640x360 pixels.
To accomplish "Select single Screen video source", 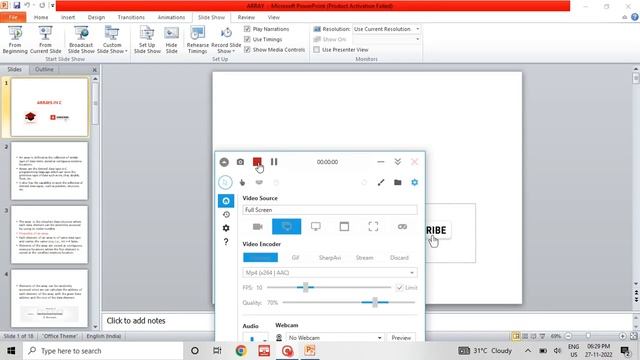I will (316, 227).
